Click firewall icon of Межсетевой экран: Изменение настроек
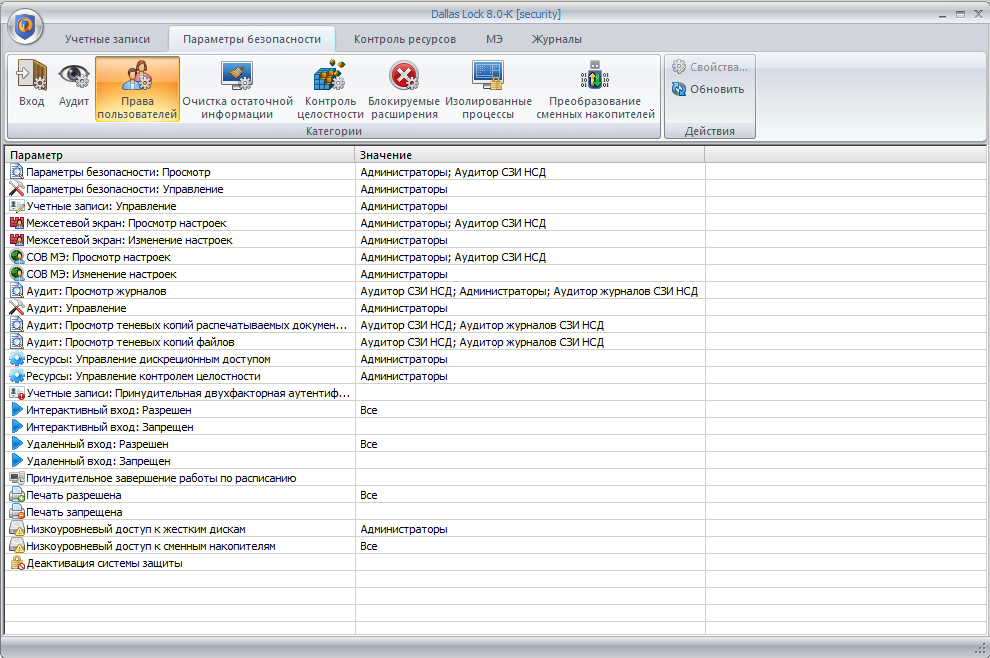Image resolution: width=990 pixels, height=658 pixels. coord(17,240)
